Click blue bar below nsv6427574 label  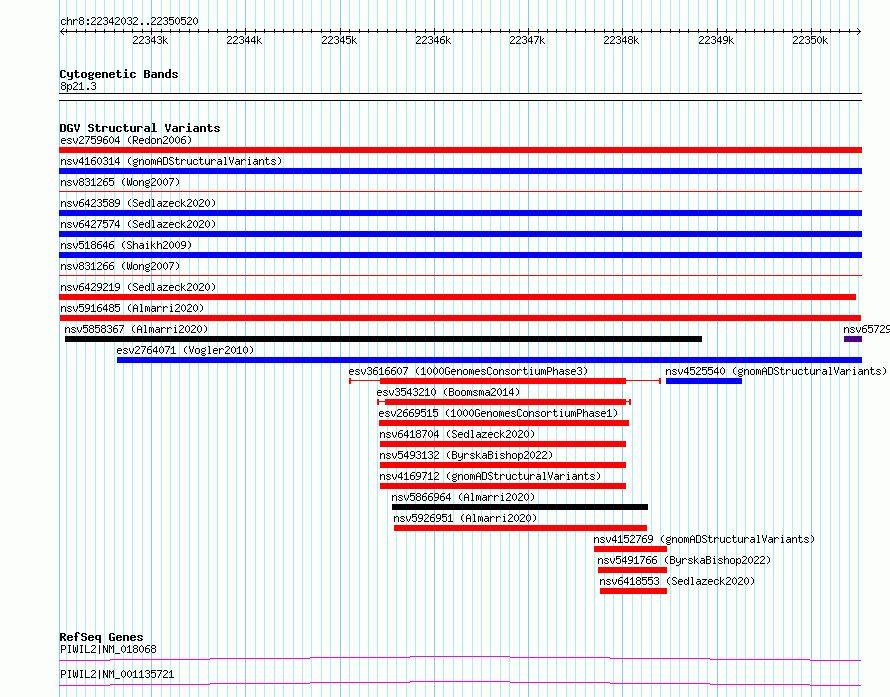click(x=460, y=234)
